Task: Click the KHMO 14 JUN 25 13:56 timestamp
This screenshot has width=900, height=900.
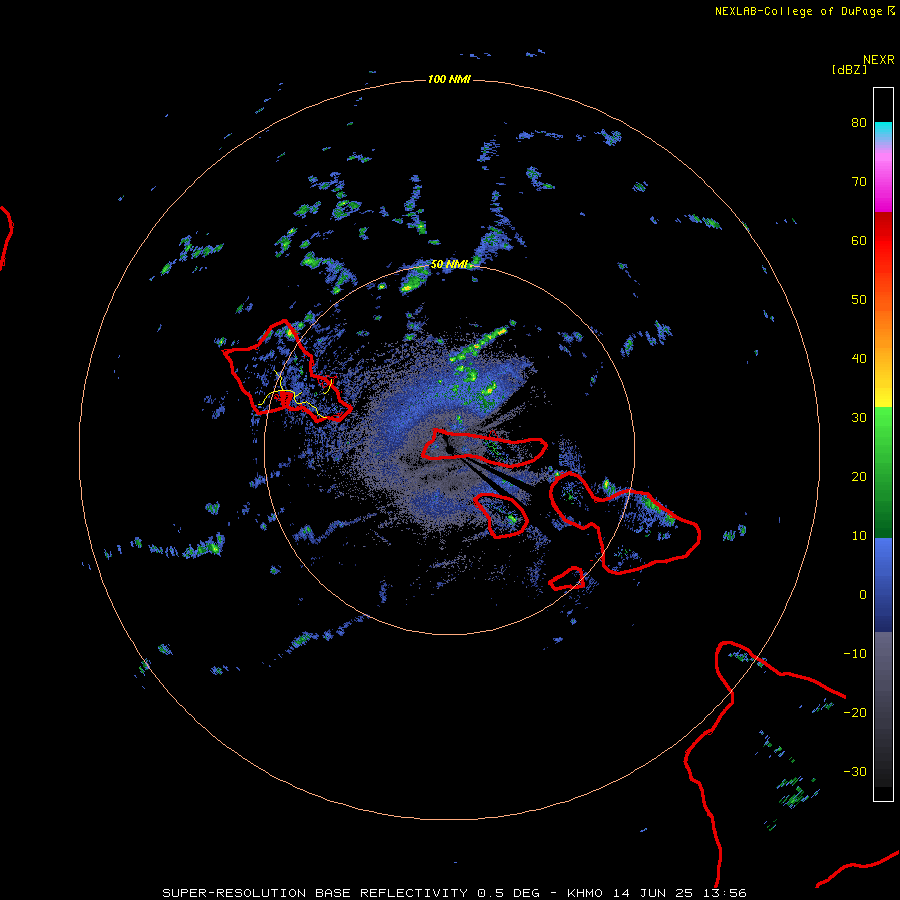Action: (657, 893)
